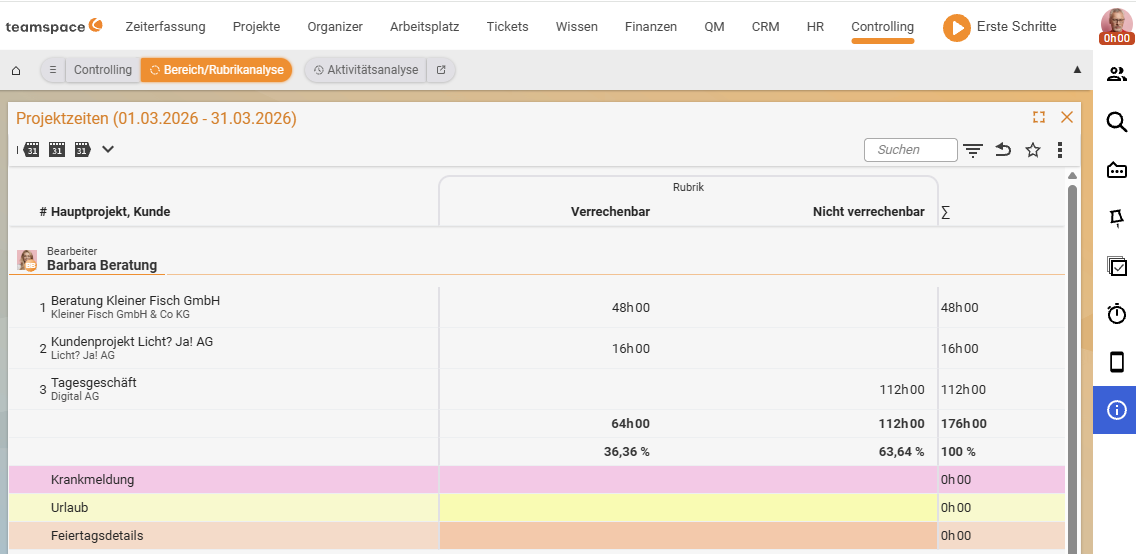
Task: Click the Krankmeldung row label
Action: point(93,479)
